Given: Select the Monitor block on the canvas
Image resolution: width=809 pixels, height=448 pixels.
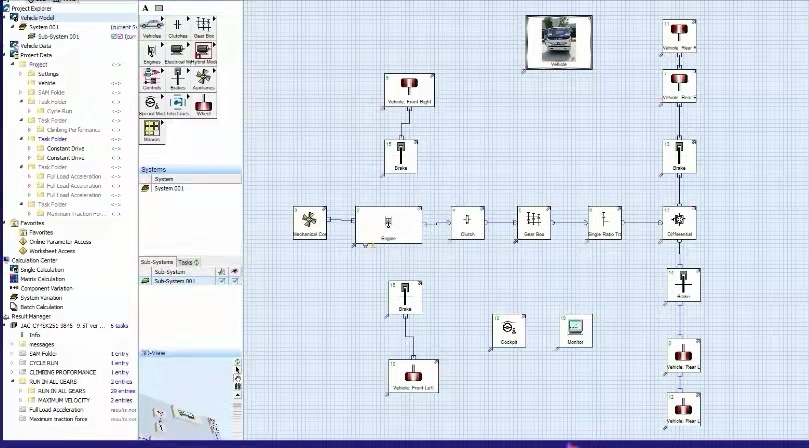Looking at the screenshot, I should coord(575,330).
